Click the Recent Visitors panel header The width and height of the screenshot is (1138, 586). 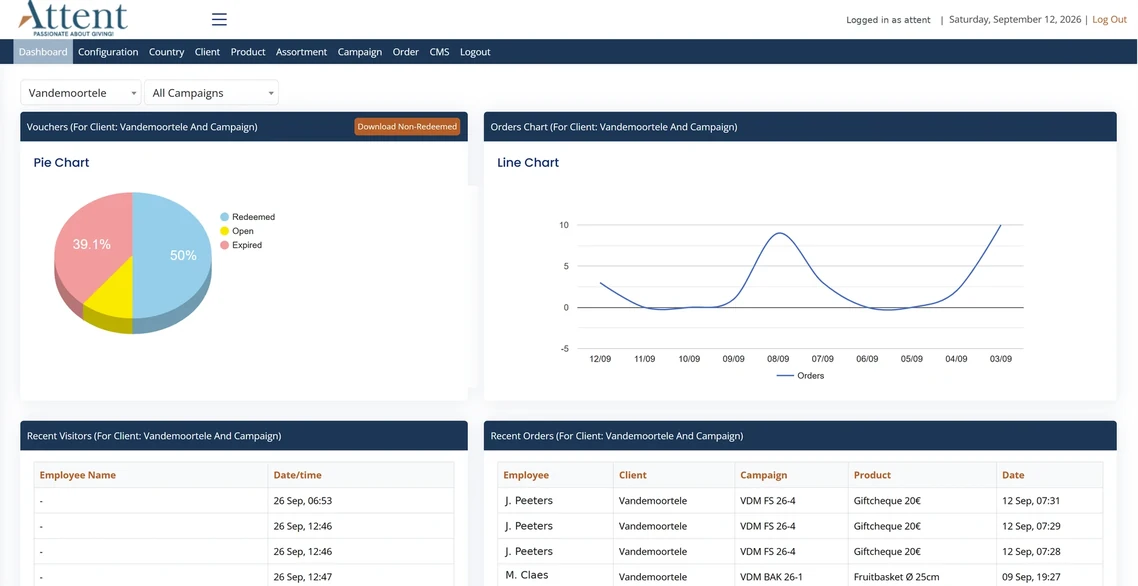pos(244,436)
